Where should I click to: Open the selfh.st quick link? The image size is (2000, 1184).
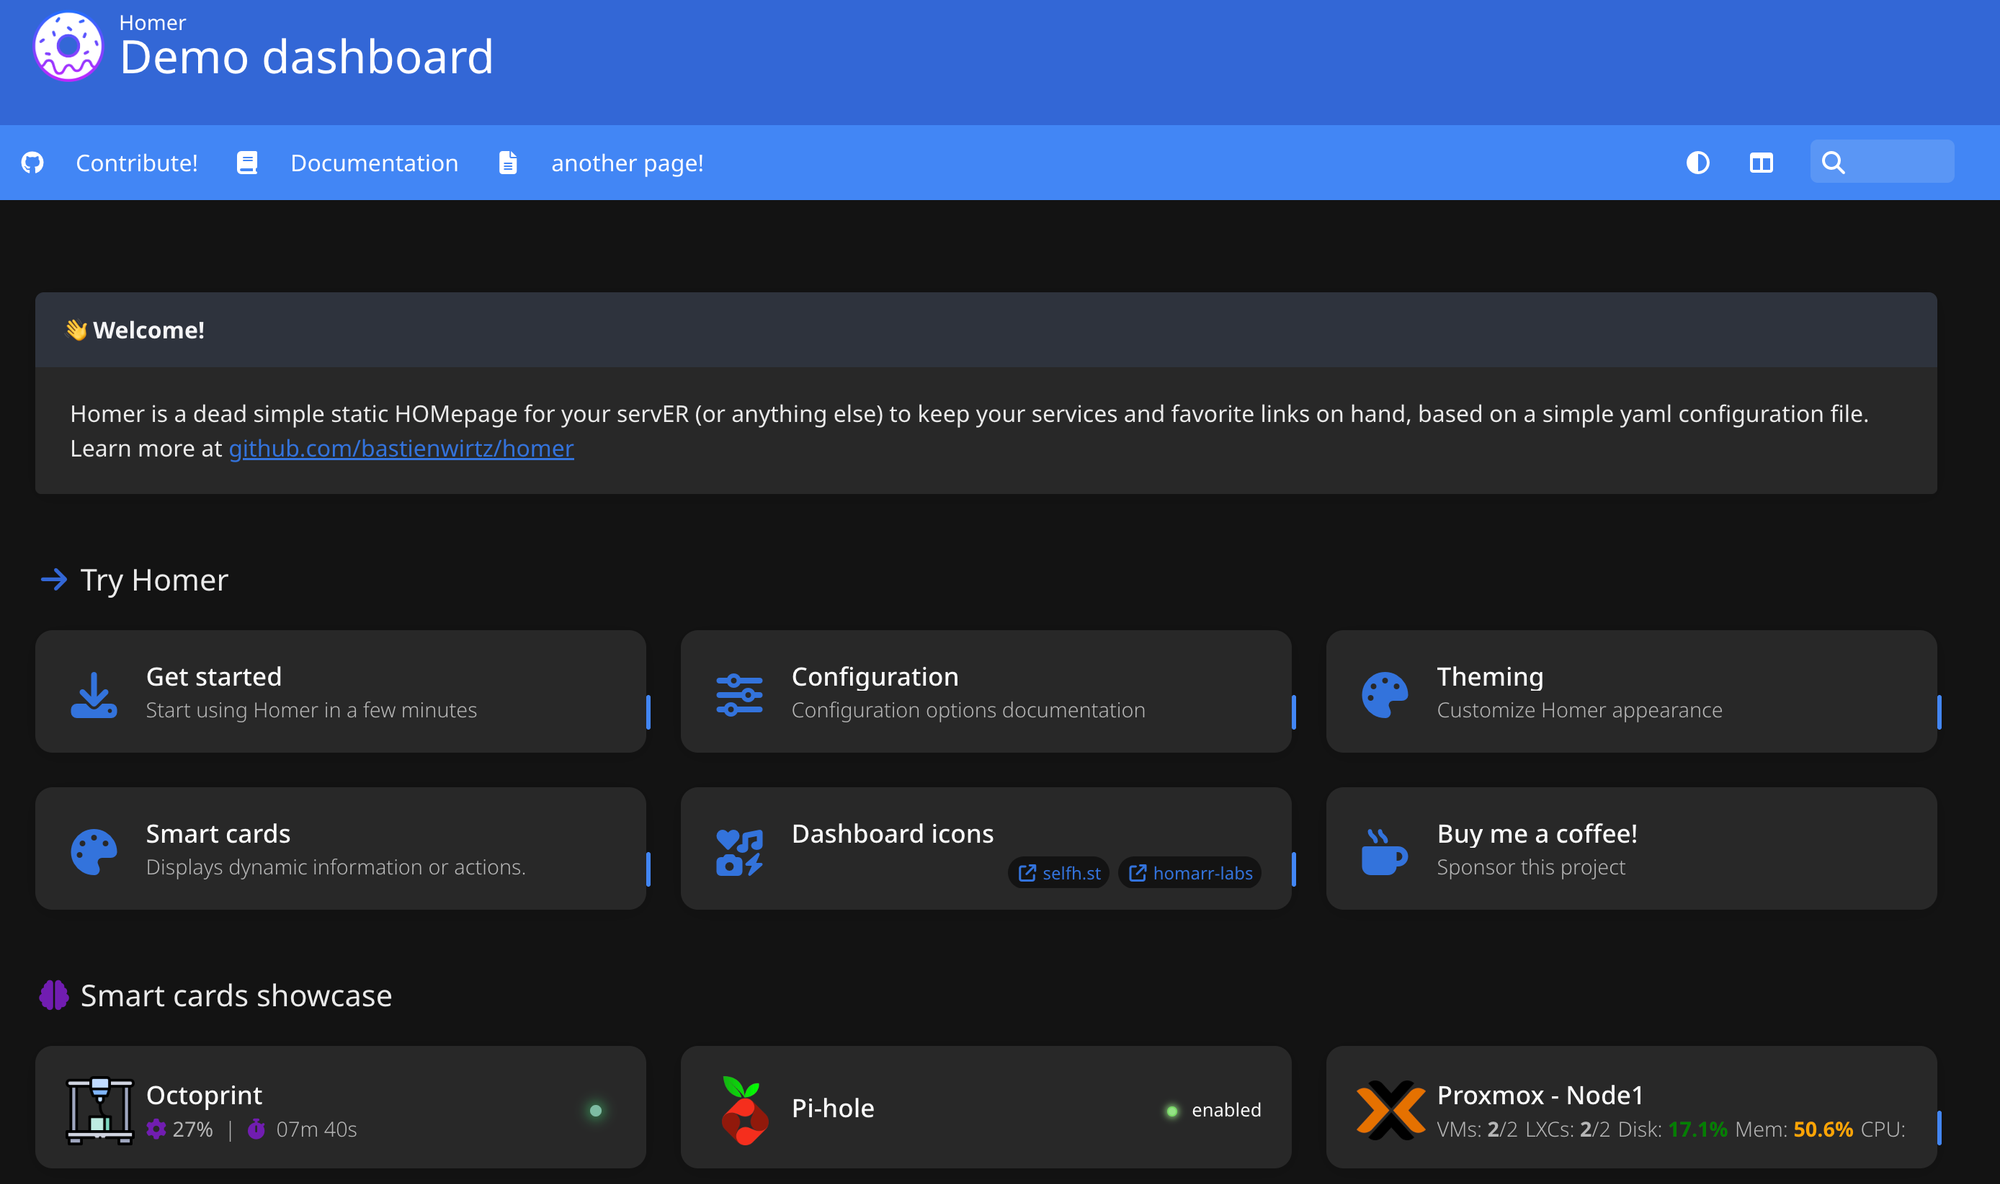click(1060, 873)
